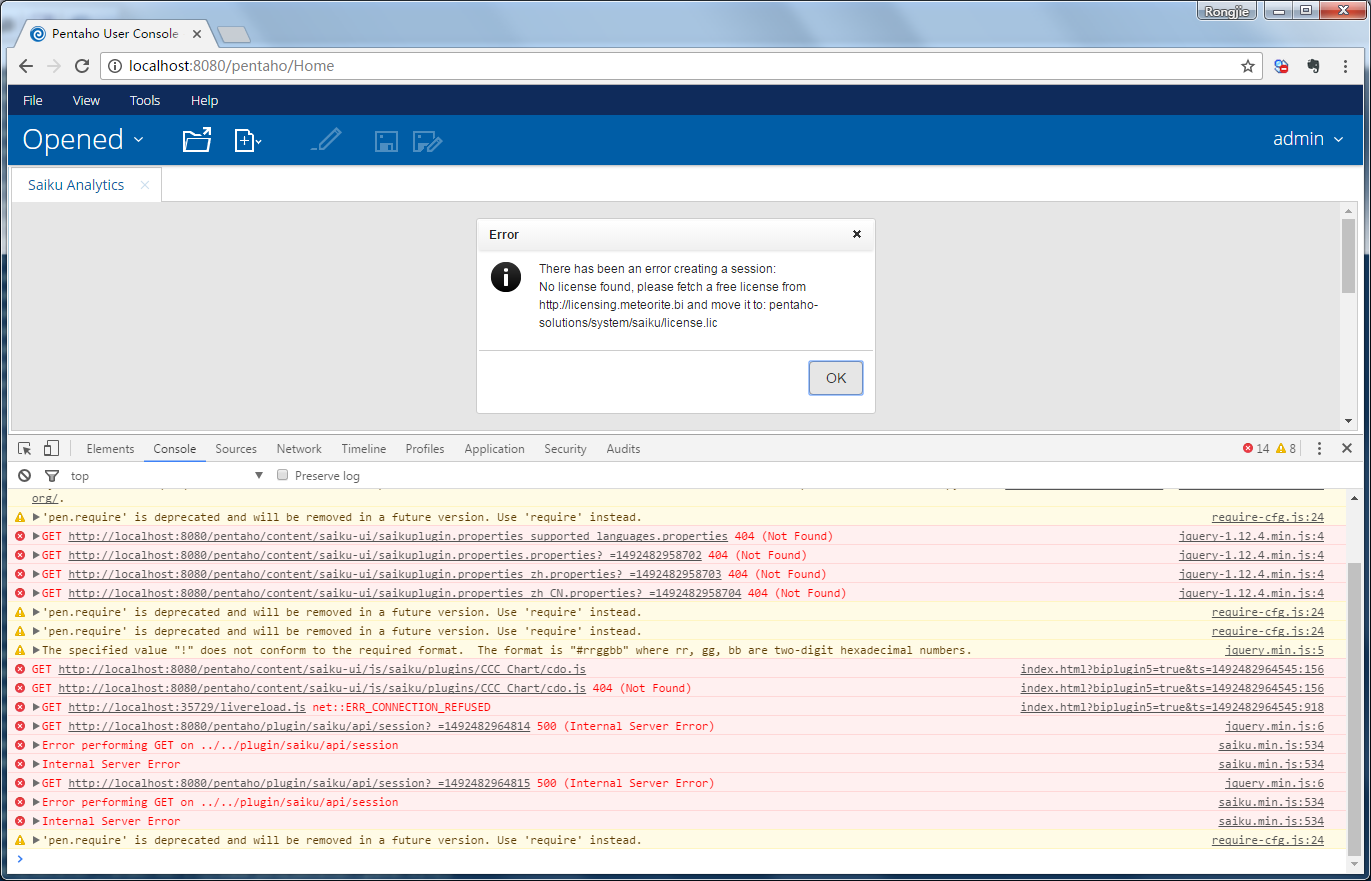Expand the Internal Server Error log entry
Image resolution: width=1371 pixels, height=881 pixels.
click(37, 765)
